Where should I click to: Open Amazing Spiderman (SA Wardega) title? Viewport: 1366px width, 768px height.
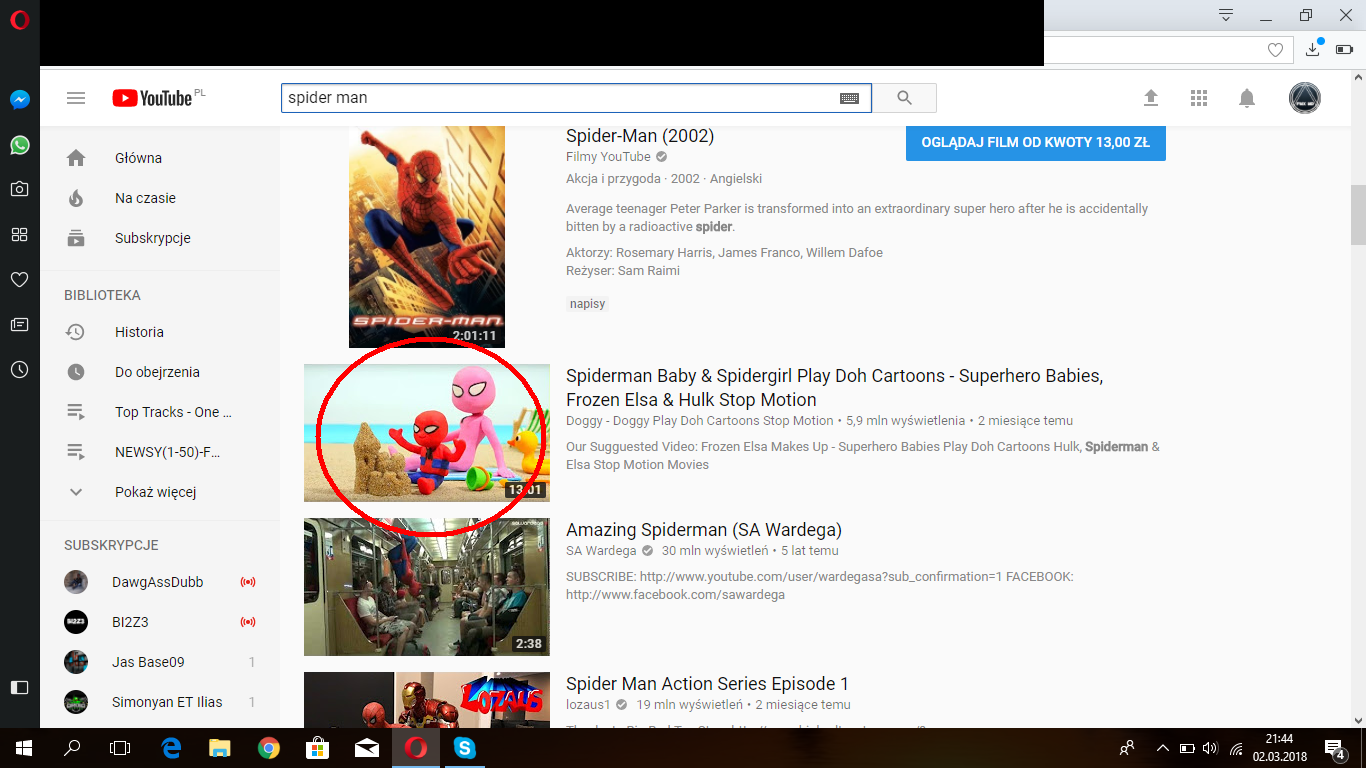704,530
